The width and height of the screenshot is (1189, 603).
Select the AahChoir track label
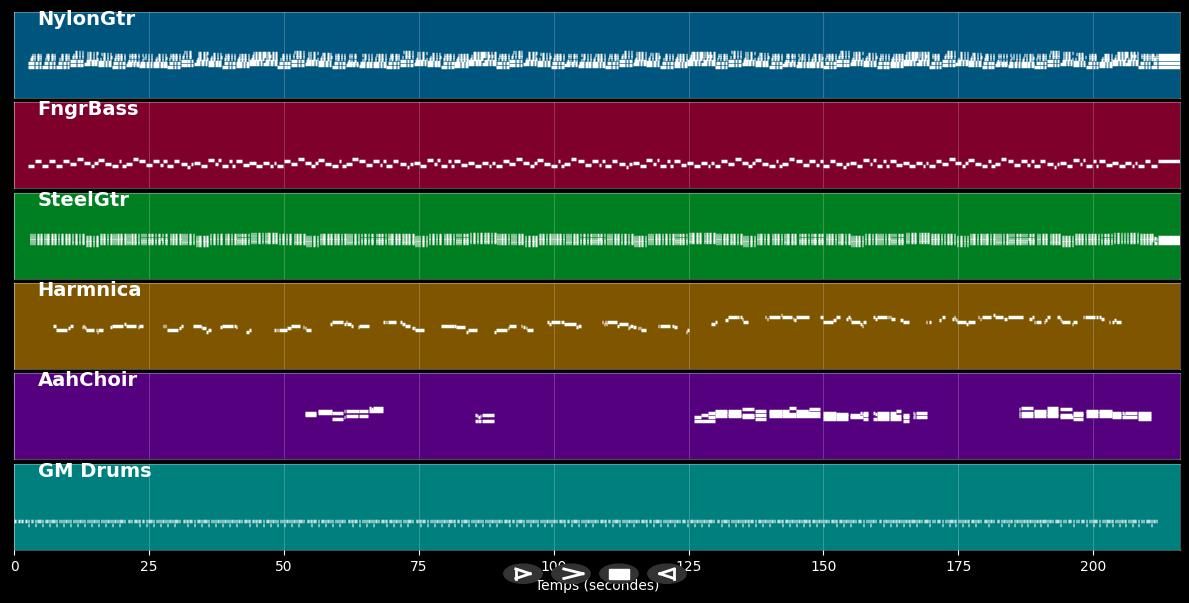[87, 379]
